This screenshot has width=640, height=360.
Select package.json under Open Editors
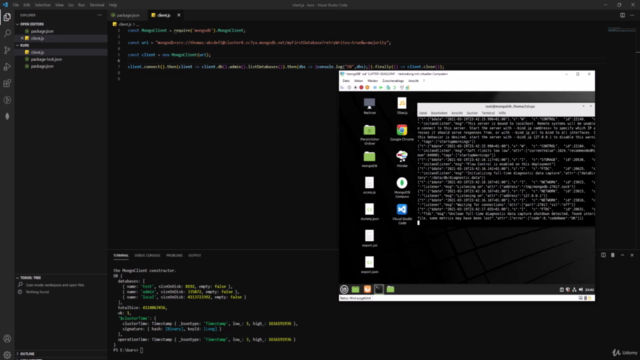61,31
